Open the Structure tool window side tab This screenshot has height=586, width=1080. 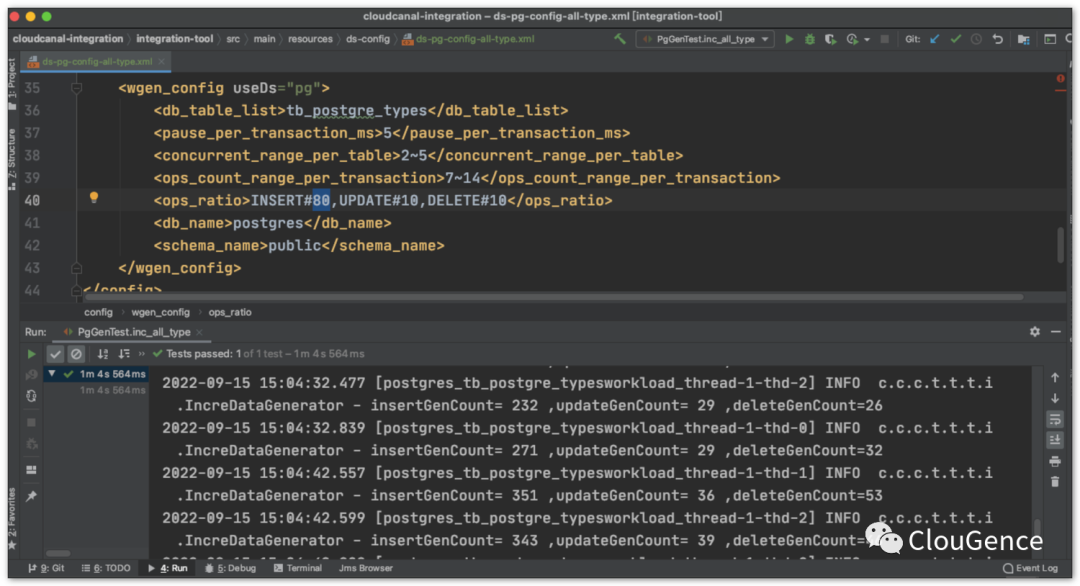(12, 158)
